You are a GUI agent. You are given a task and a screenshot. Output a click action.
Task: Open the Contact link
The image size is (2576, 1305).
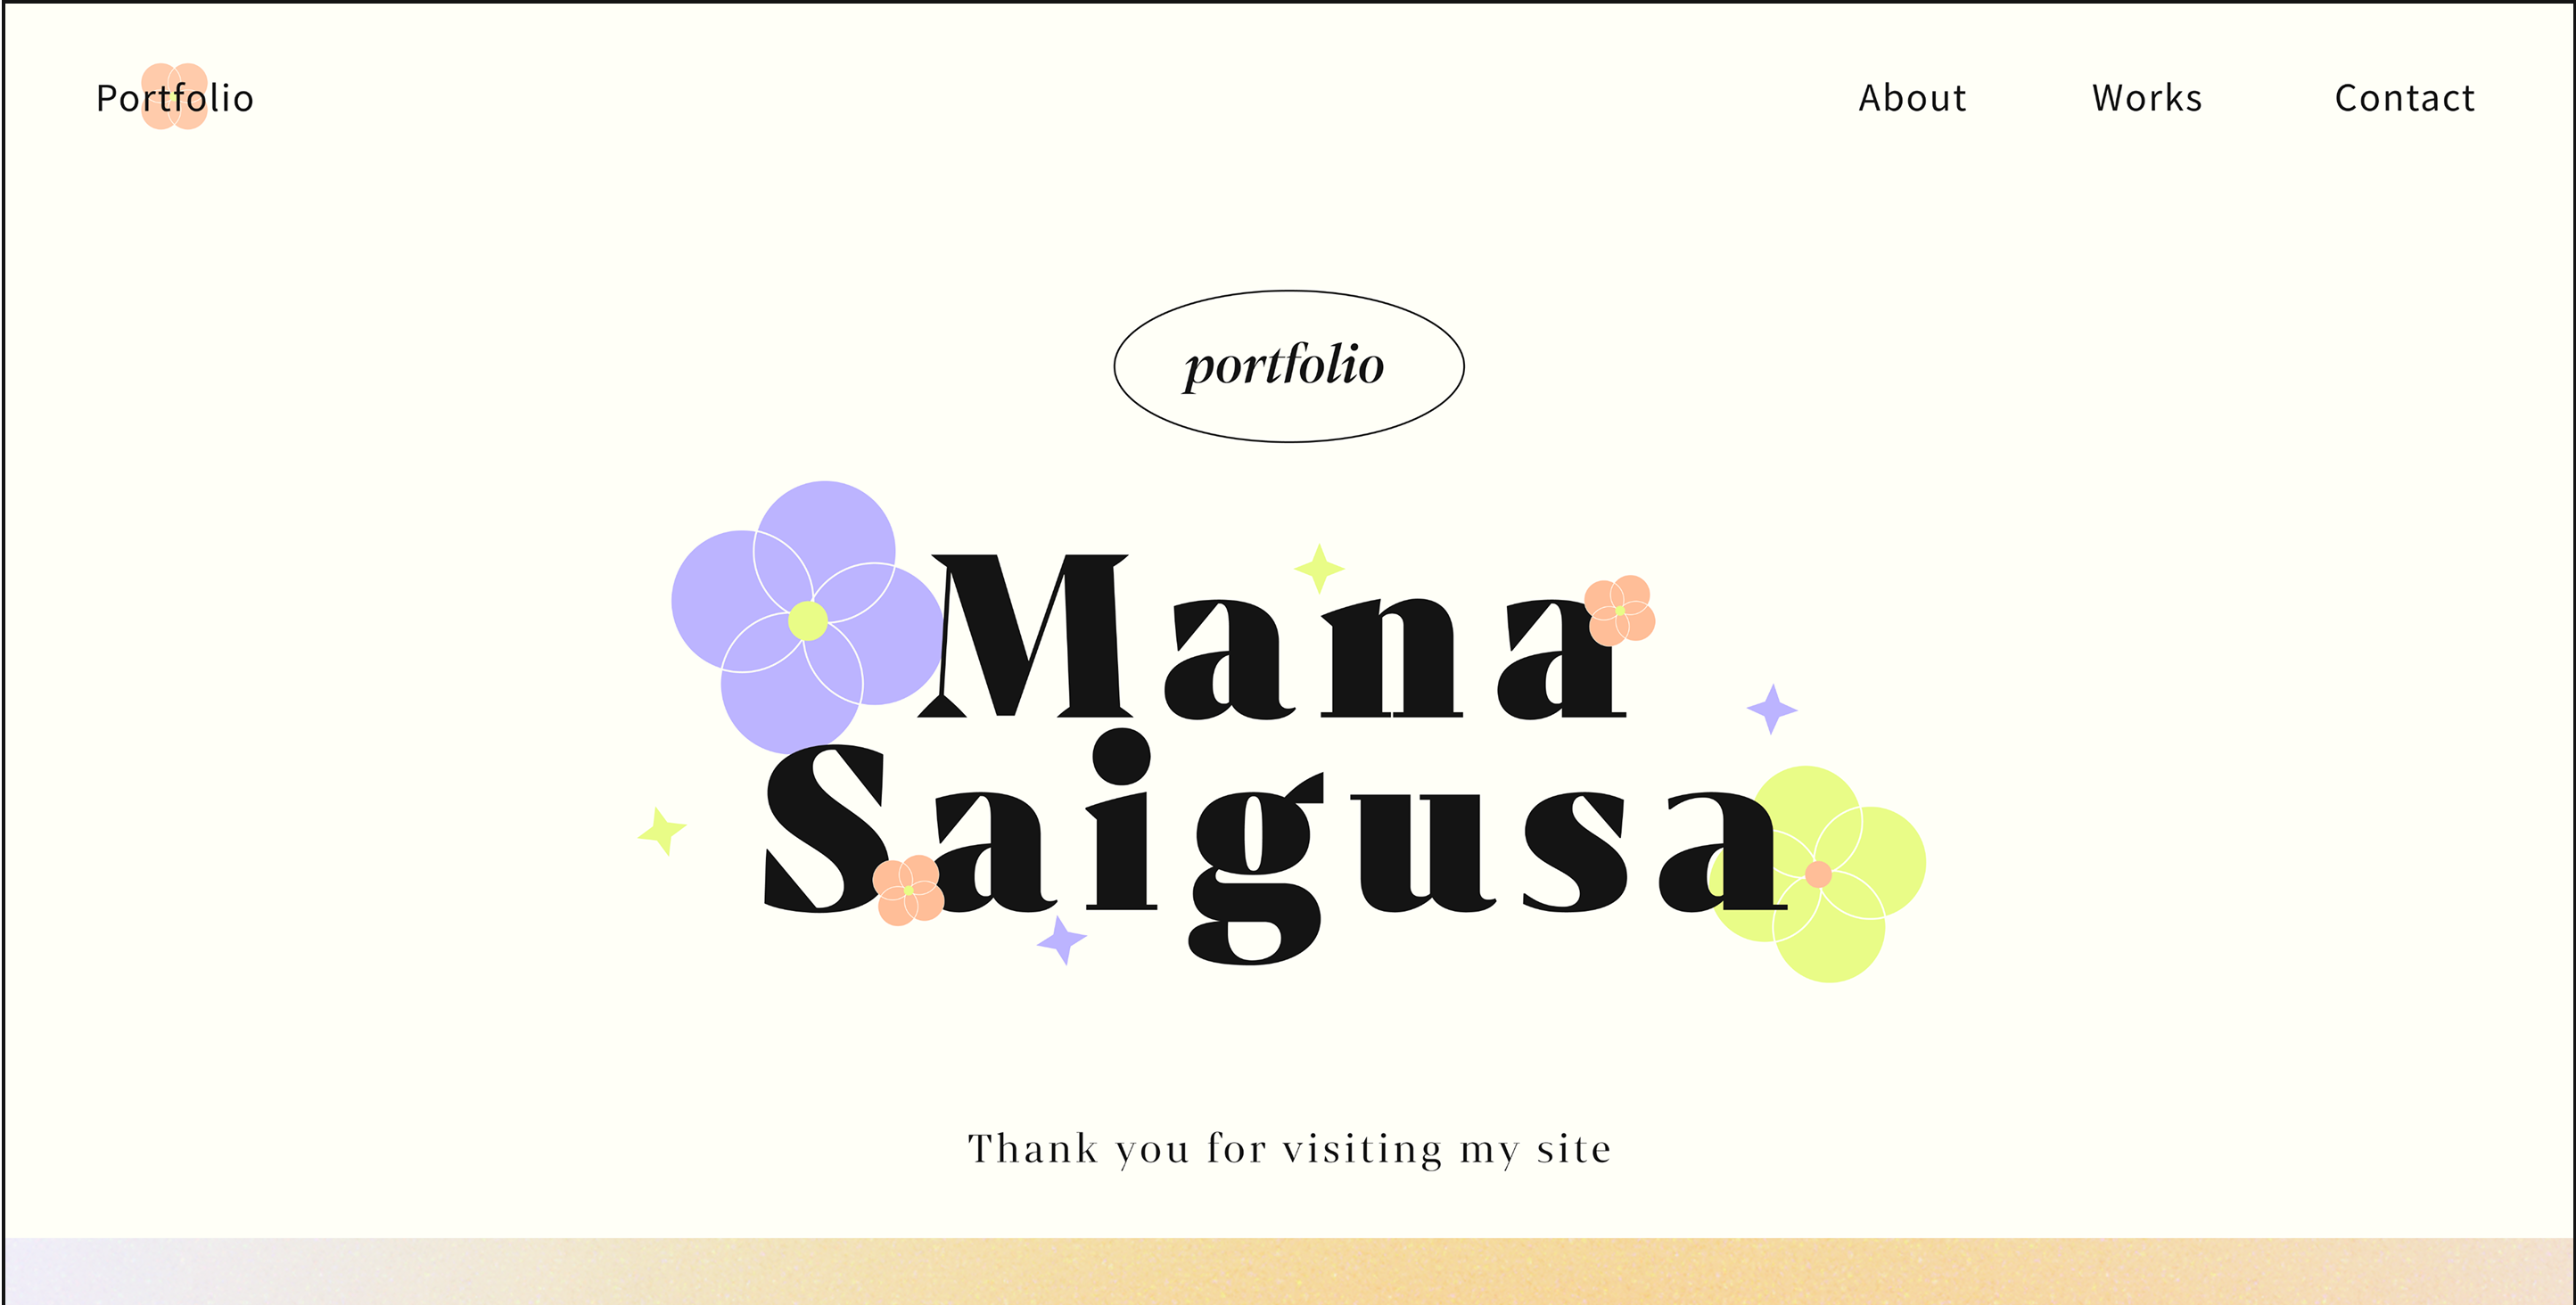[x=2404, y=98]
